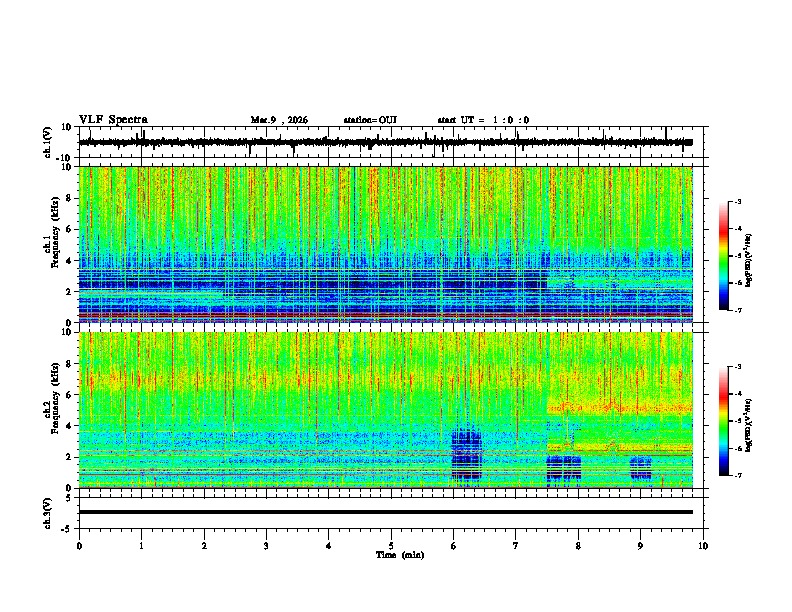This screenshot has height=612, width=792.
Task: Click the "-5" tick on ch.3(V) axis
Action: pyautogui.click(x=67, y=528)
